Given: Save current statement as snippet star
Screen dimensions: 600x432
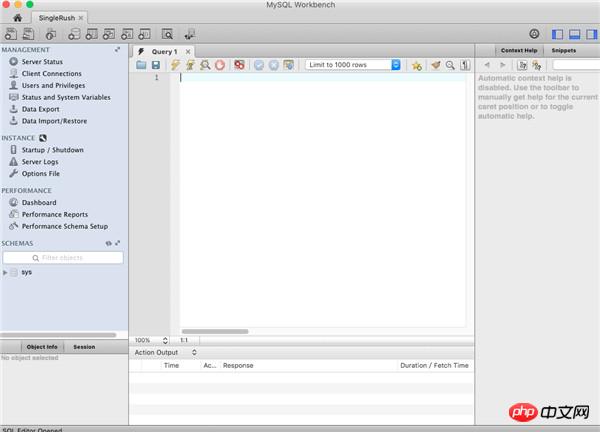Looking at the screenshot, I should [x=417, y=65].
